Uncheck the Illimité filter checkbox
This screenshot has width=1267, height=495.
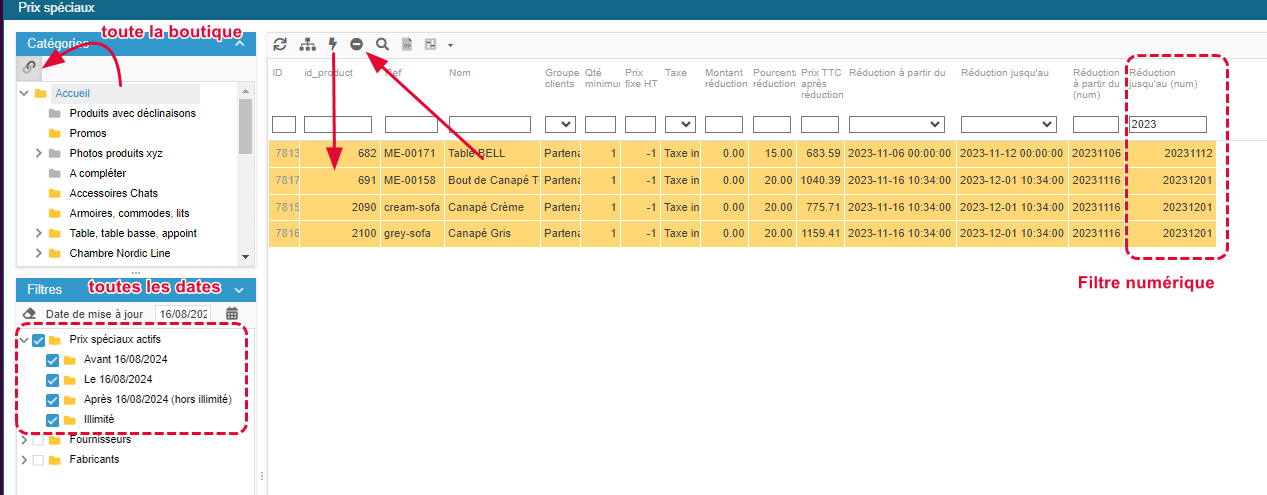point(53,420)
